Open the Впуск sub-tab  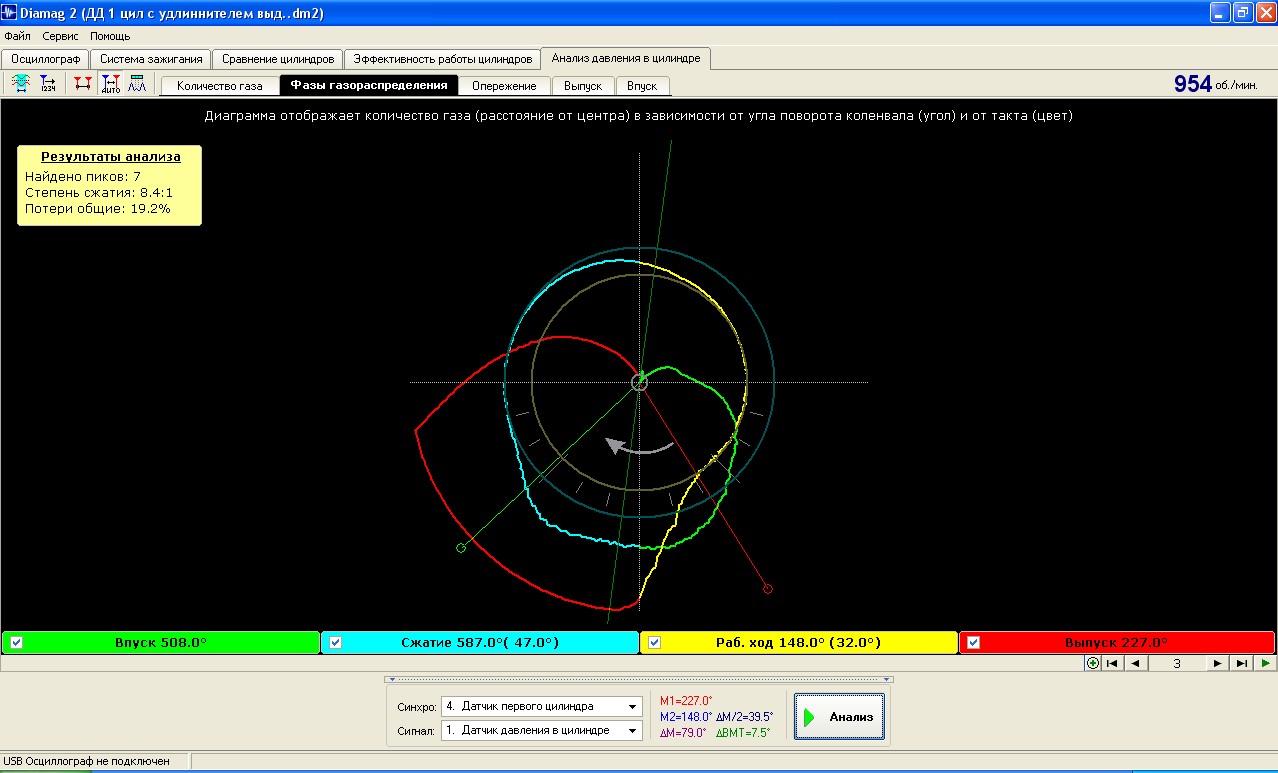pyautogui.click(x=642, y=86)
